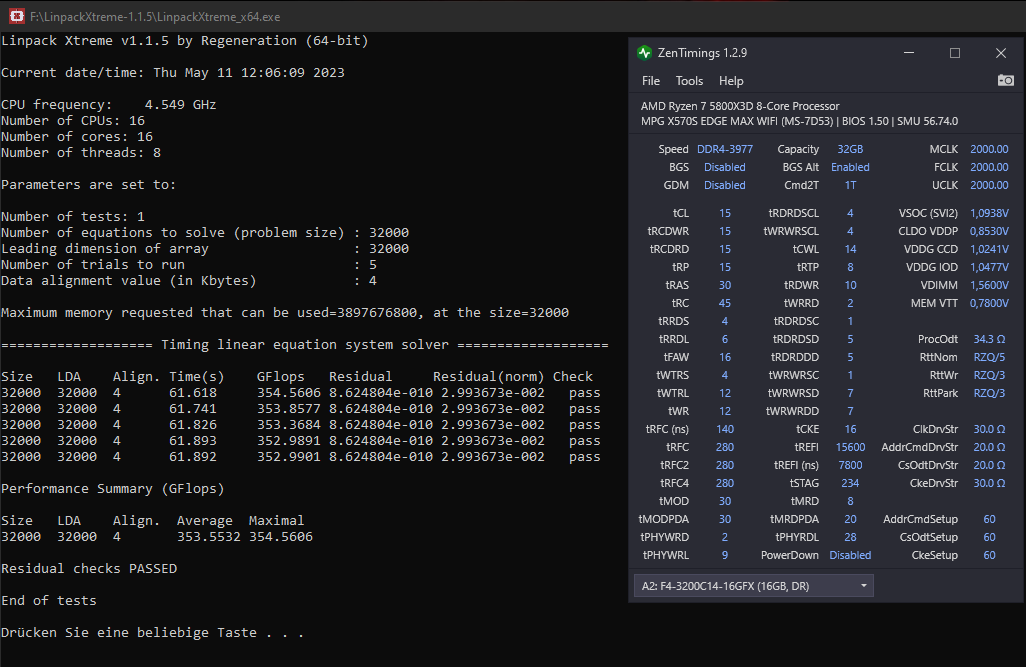Click the ZenTimings green heartbeat app icon

[x=645, y=53]
